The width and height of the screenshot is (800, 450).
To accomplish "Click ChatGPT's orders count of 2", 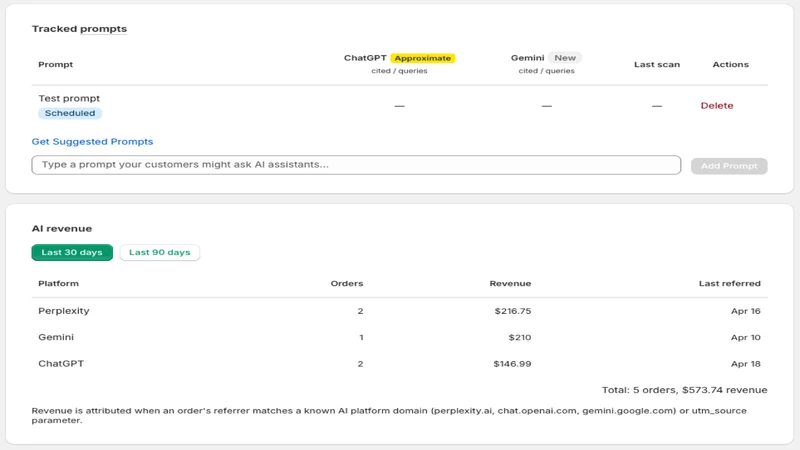I will pyautogui.click(x=360, y=364).
